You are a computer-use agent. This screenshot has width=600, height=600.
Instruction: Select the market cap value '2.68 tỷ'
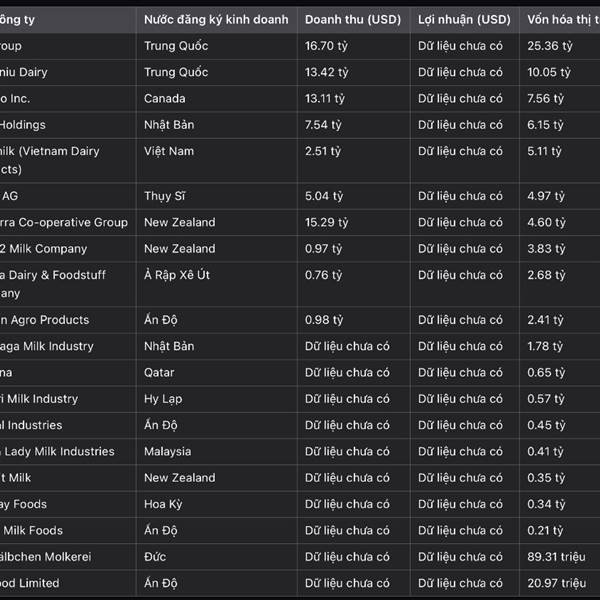point(546,275)
